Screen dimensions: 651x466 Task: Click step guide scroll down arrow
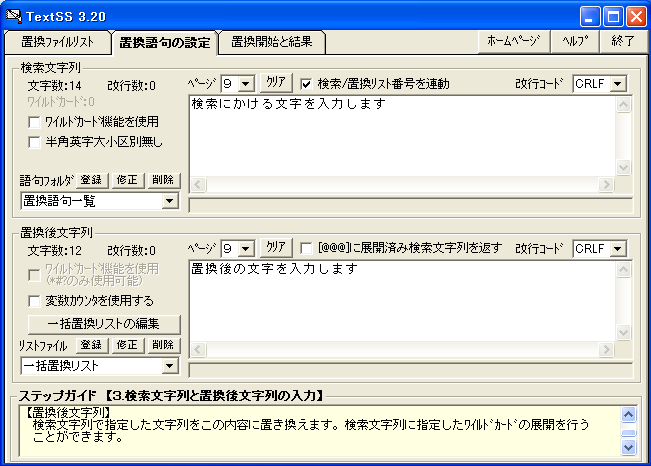pos(628,447)
